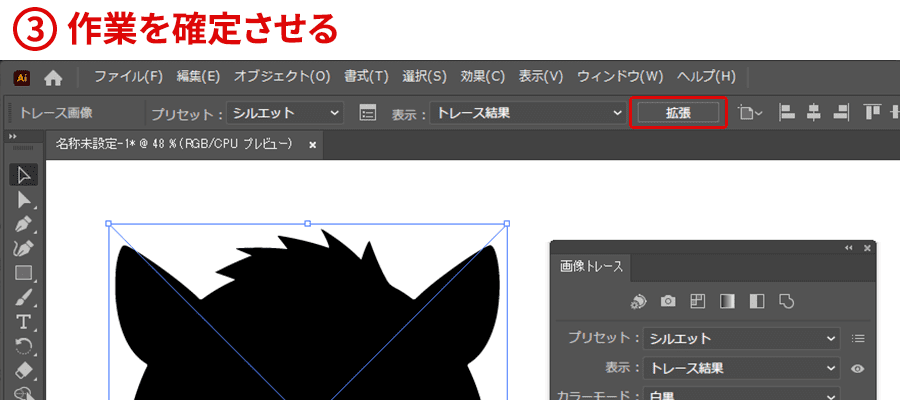Align objects horizontally right
The height and width of the screenshot is (400, 900).
point(840,112)
